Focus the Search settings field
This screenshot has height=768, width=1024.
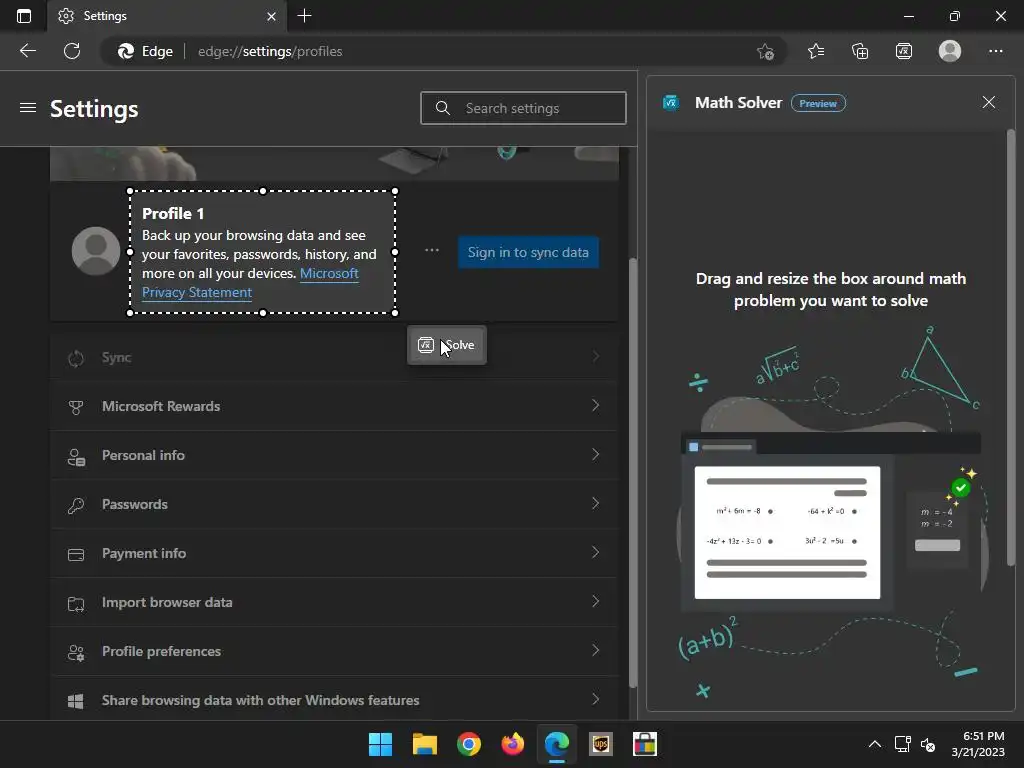coord(524,108)
